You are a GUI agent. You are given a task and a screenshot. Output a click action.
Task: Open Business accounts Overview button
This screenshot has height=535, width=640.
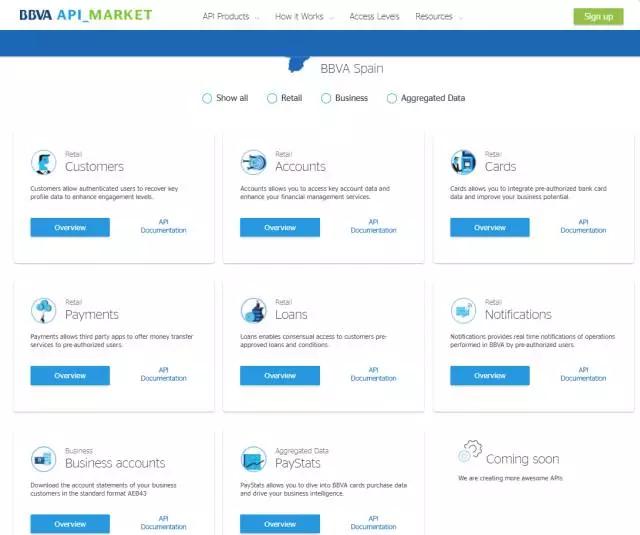pyautogui.click(x=70, y=524)
